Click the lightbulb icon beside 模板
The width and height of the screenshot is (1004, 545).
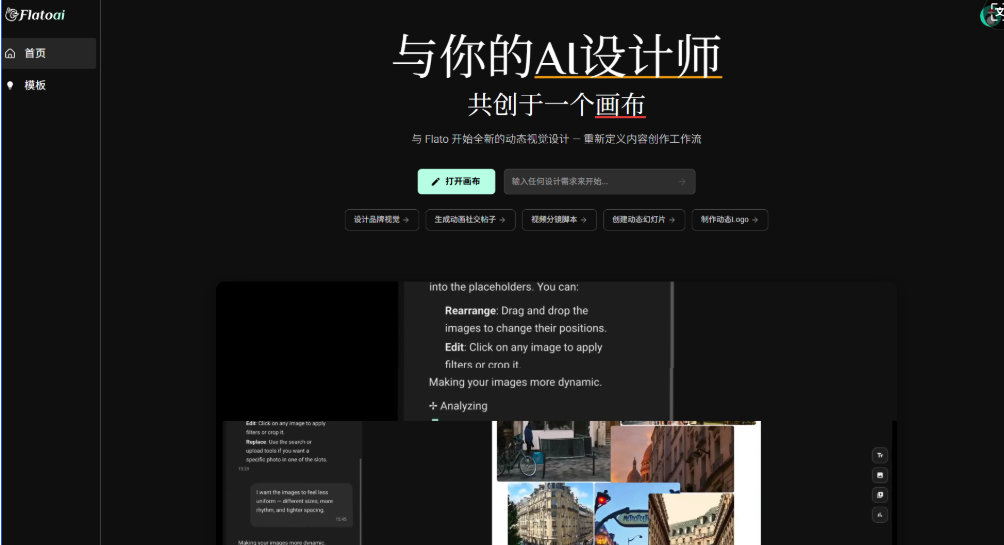point(11,86)
